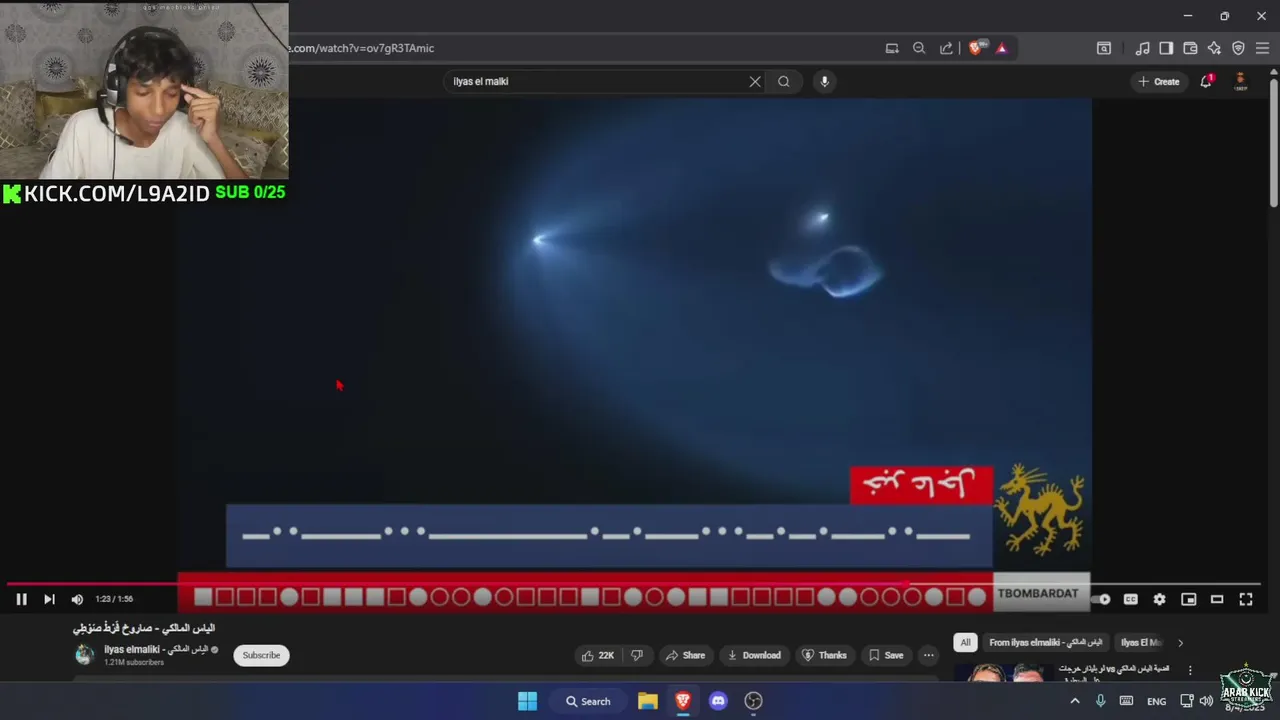Open the suggested video thumbnail

[x=1002, y=672]
